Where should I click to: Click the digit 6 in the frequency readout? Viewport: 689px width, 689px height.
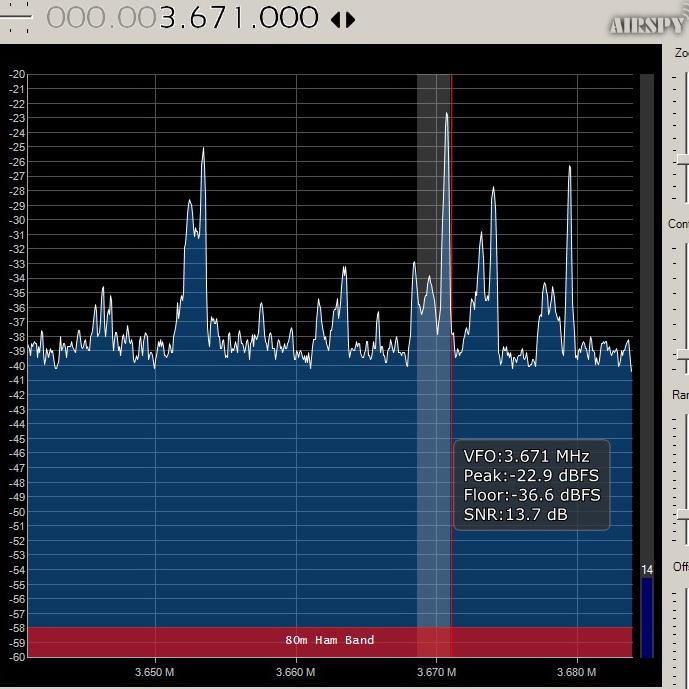pos(197,18)
